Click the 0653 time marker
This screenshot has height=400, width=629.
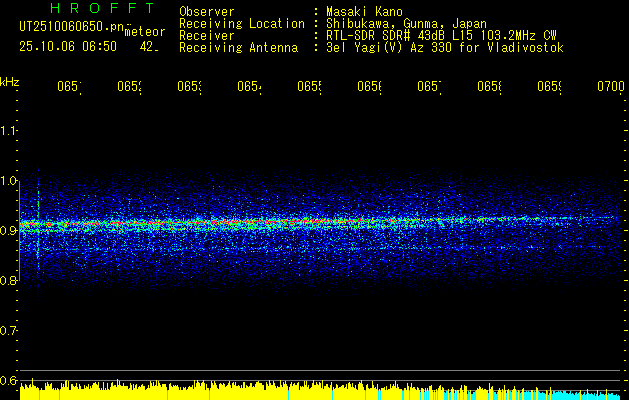pos(189,86)
